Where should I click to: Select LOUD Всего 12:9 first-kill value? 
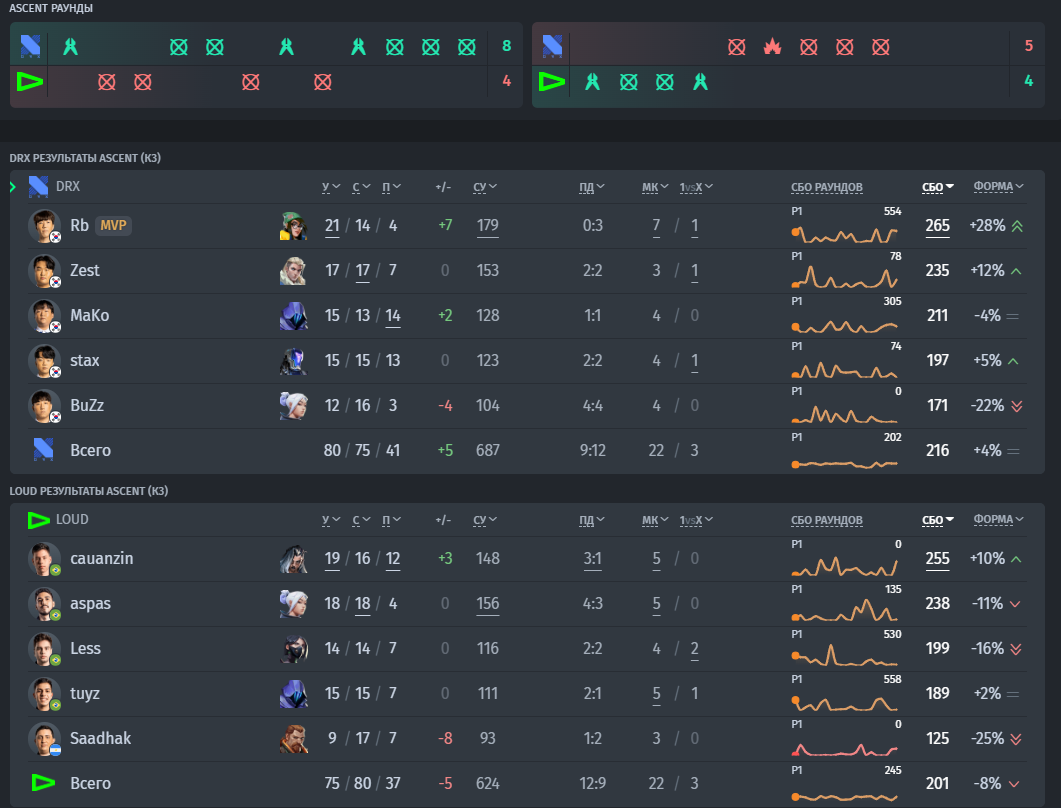pyautogui.click(x=593, y=783)
